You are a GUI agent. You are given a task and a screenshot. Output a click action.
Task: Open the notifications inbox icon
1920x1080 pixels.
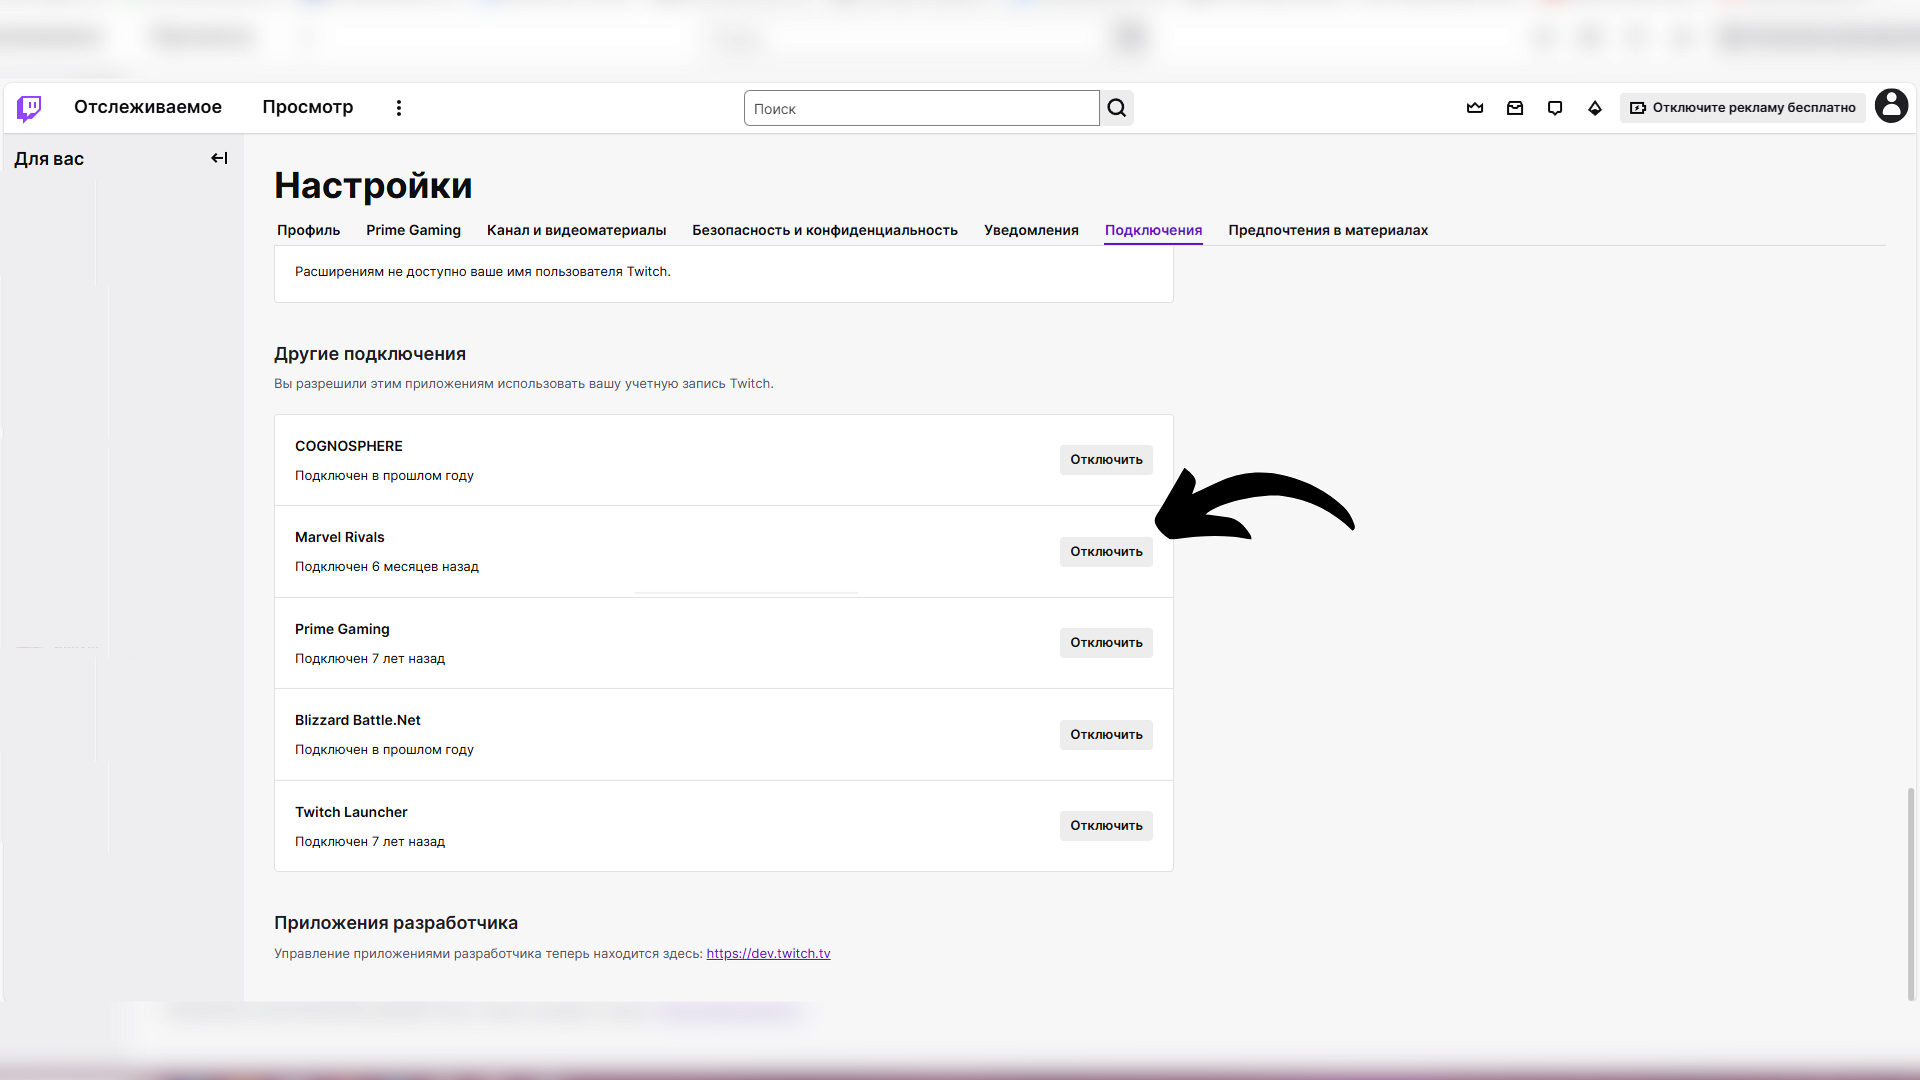click(x=1515, y=108)
